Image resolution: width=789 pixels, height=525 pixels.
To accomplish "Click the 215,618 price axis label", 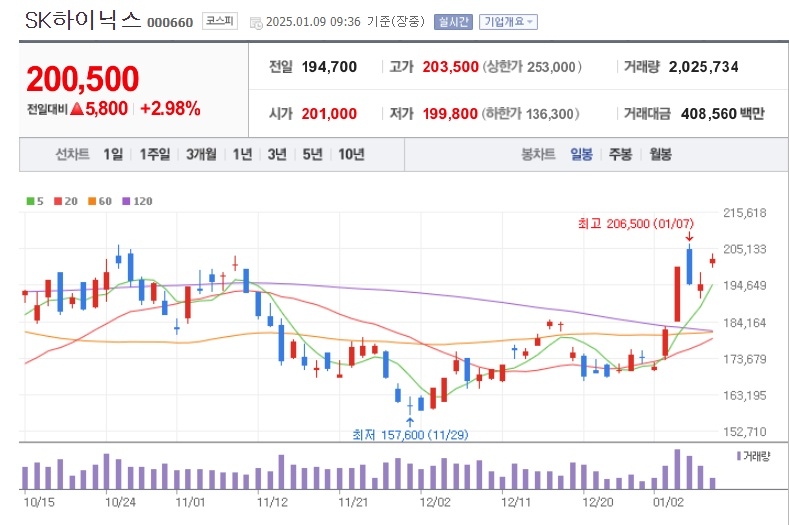I will 745,213.
